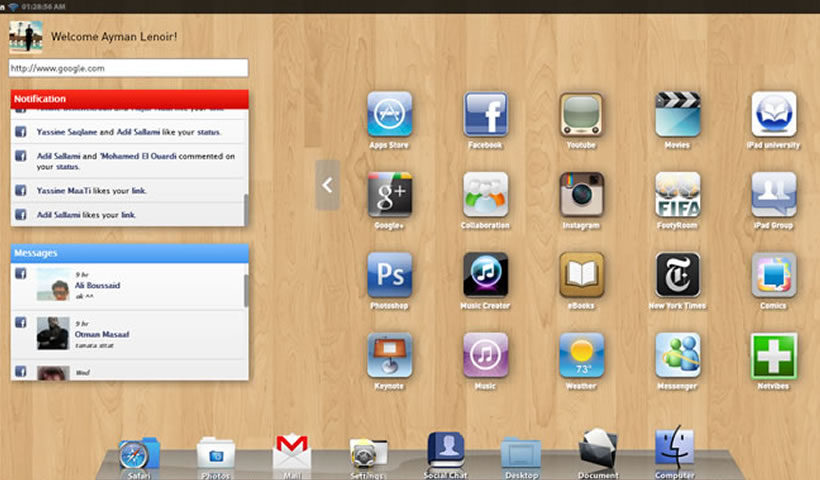Select the Notification panel header
Viewport: 820px width, 480px height.
point(129,99)
